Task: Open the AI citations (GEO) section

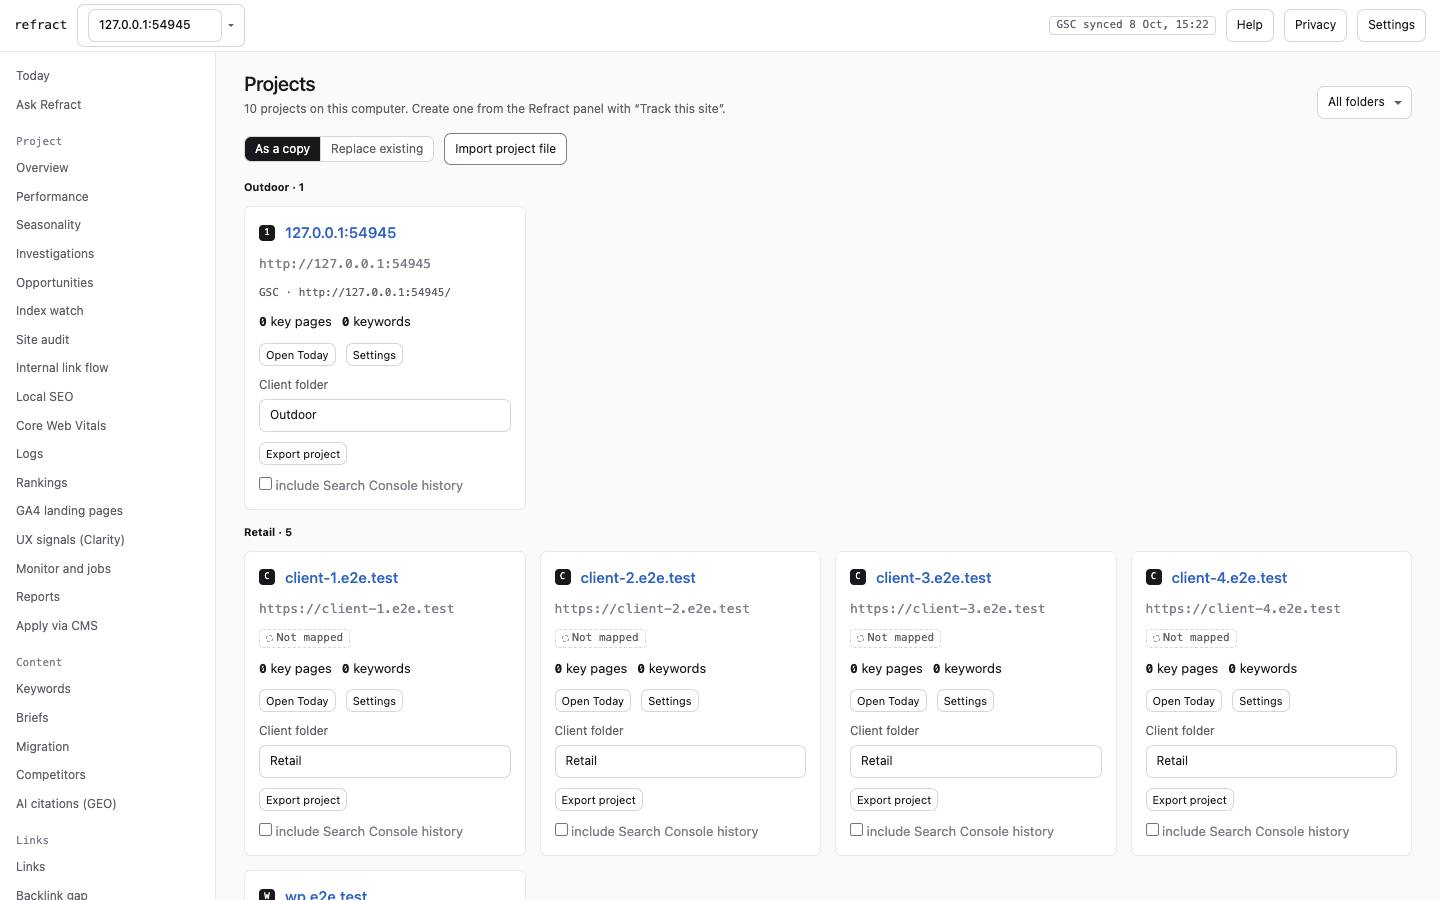Action: pyautogui.click(x=66, y=804)
